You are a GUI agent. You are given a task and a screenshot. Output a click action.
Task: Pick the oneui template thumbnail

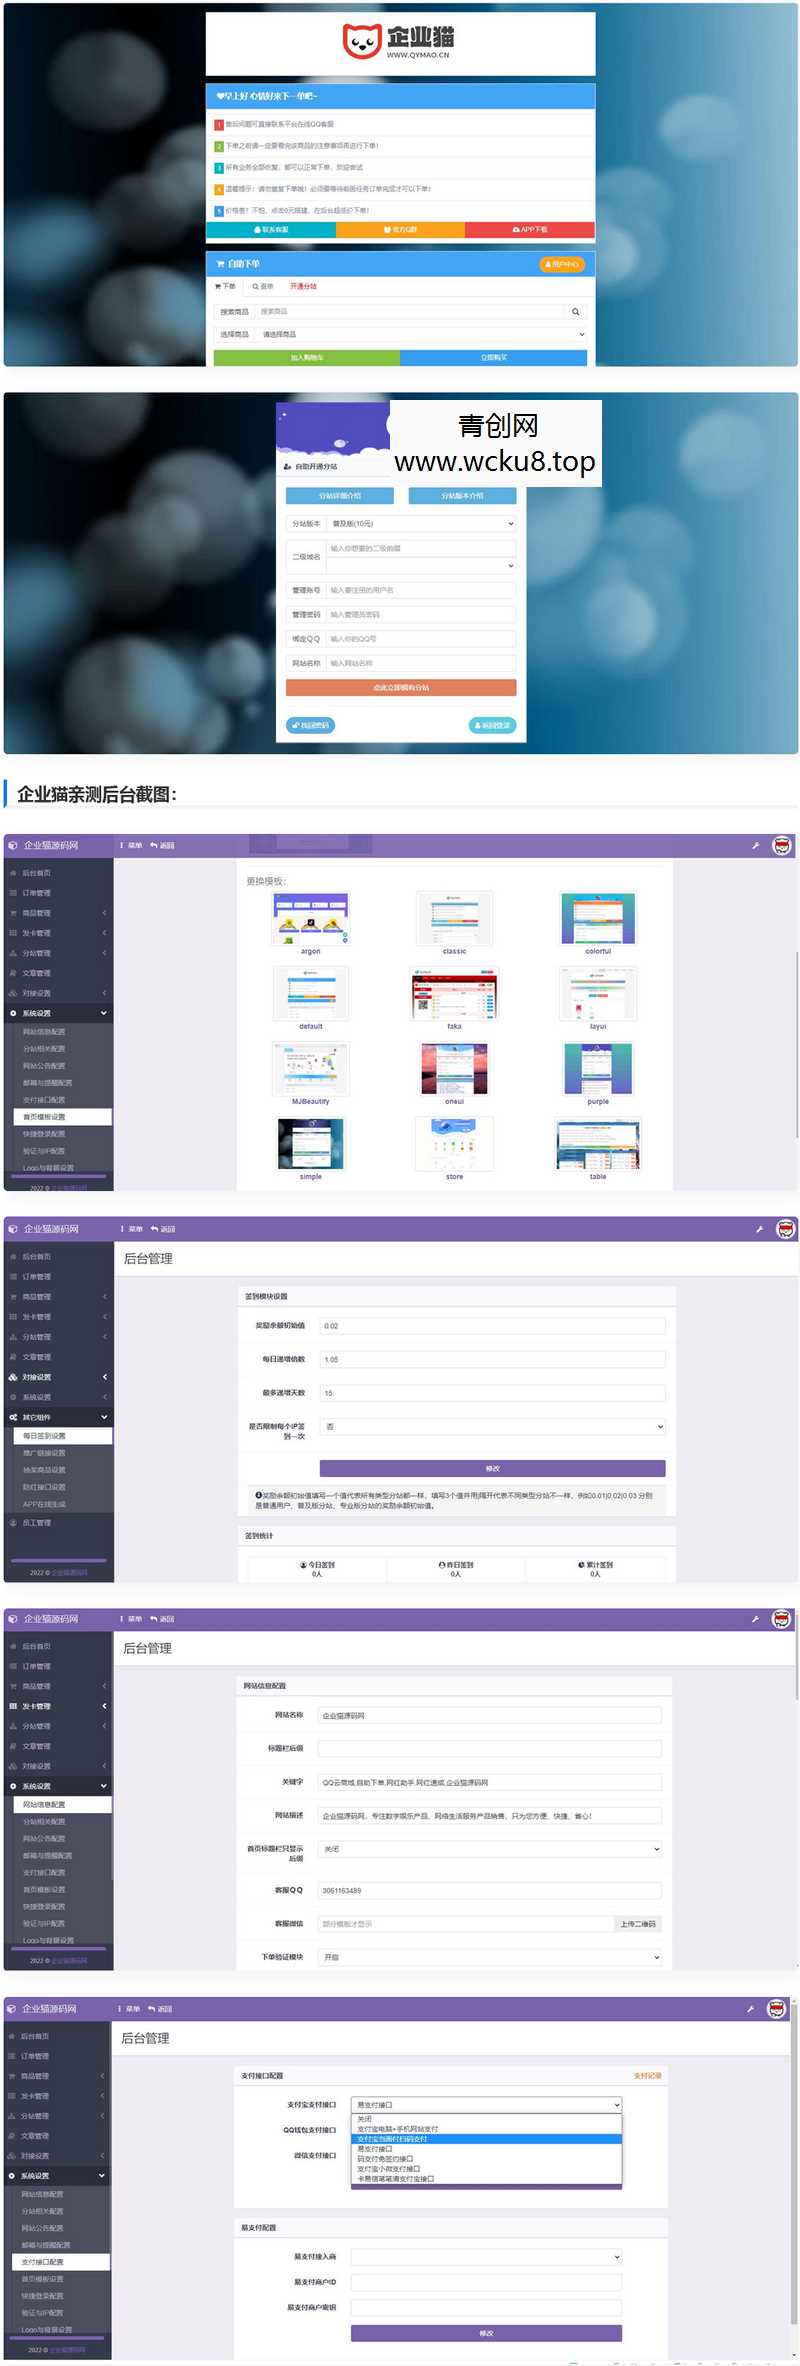(454, 1069)
